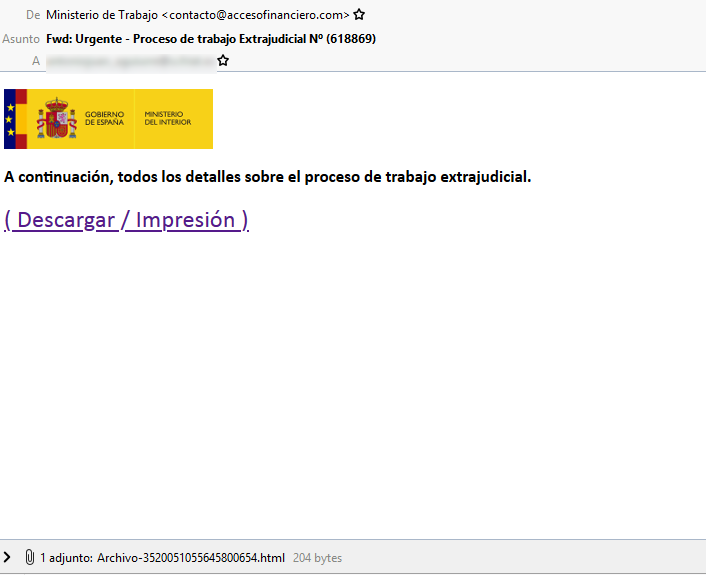Click the EU stars flag emblem
Screen dimensions: 706x575
point(10,119)
